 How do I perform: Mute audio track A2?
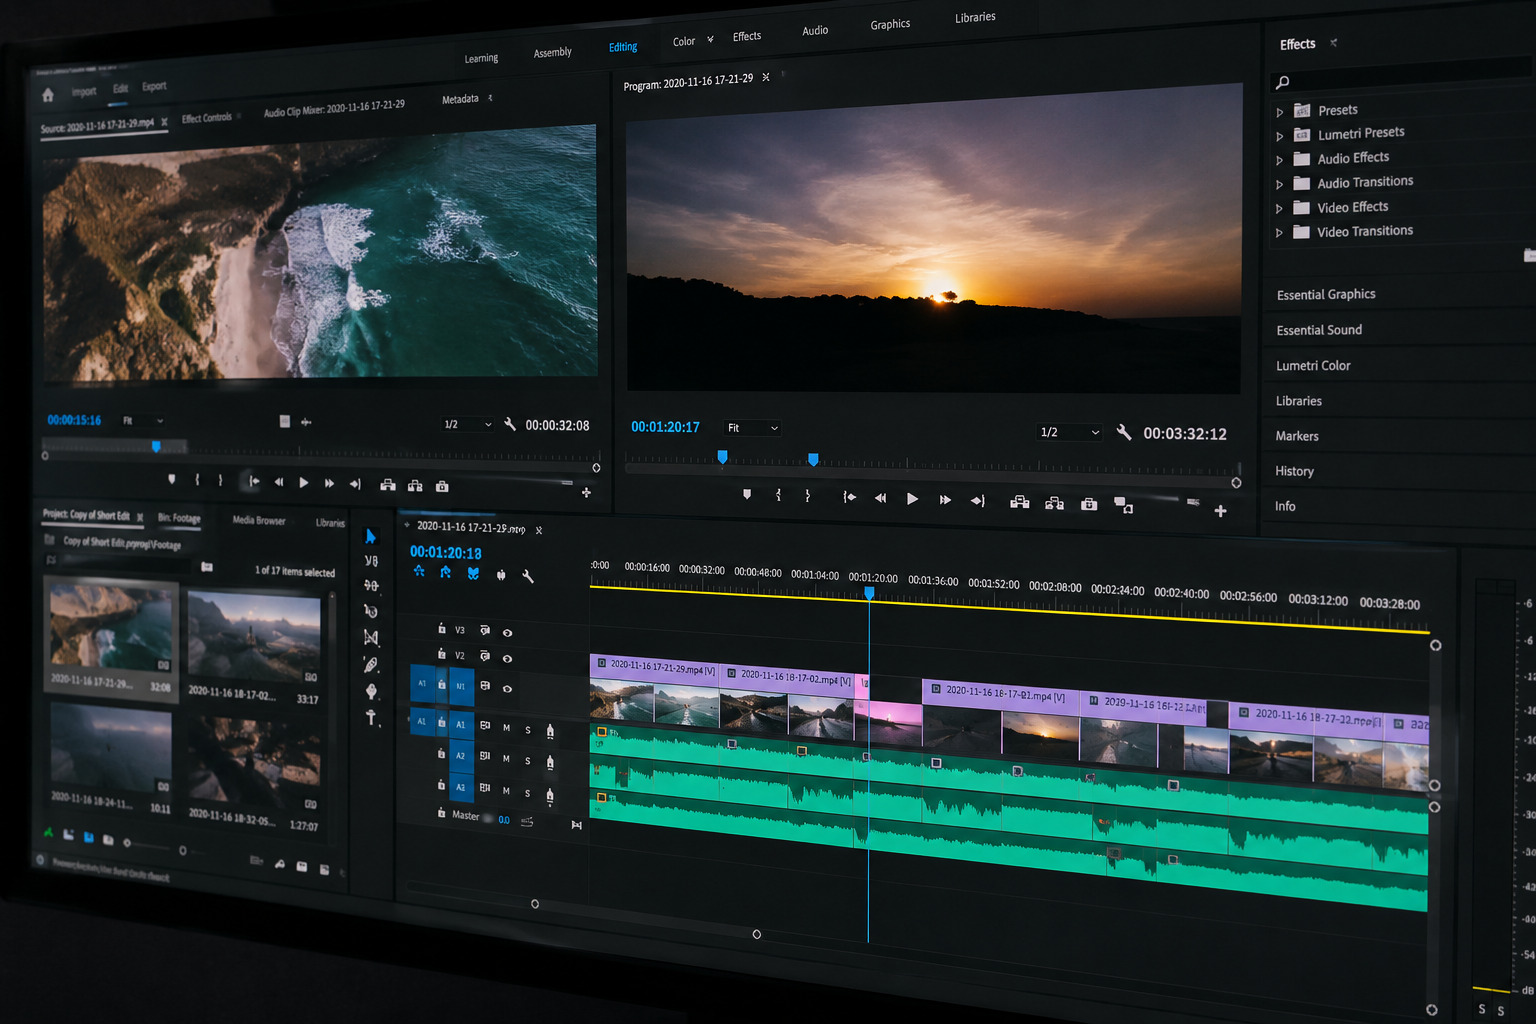(x=506, y=759)
